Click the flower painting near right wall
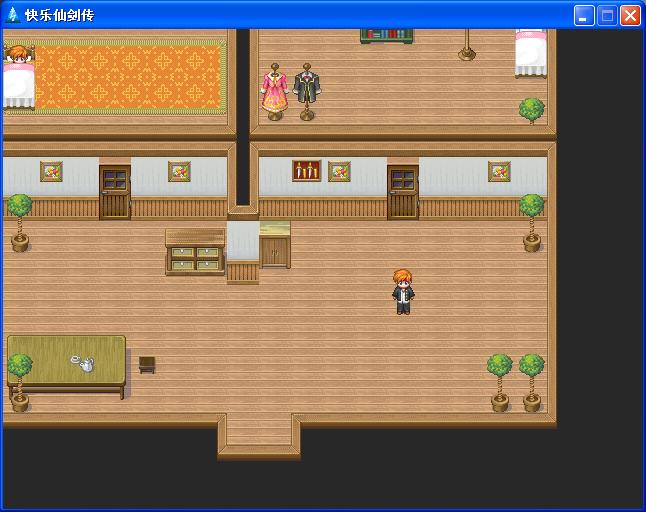Screen dimensions: 646x512 click(499, 171)
